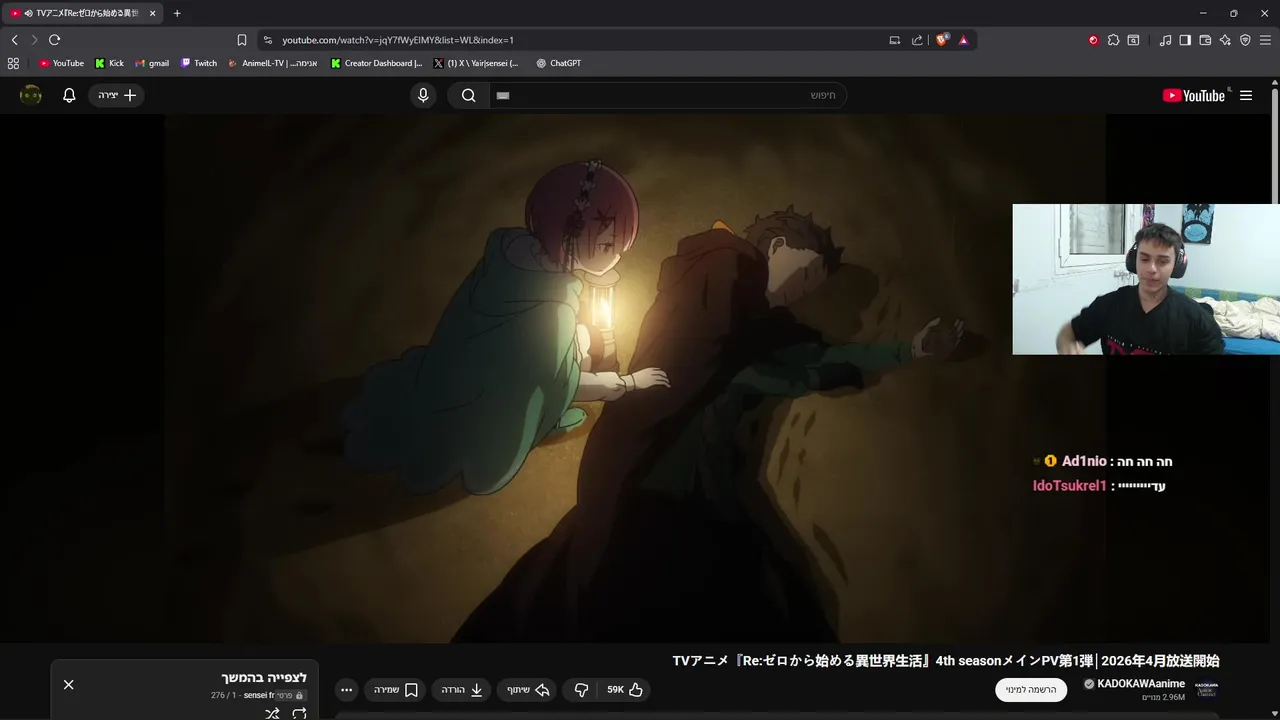Image resolution: width=1280 pixels, height=720 pixels.
Task: Download the video (הורדה)
Action: 463,690
